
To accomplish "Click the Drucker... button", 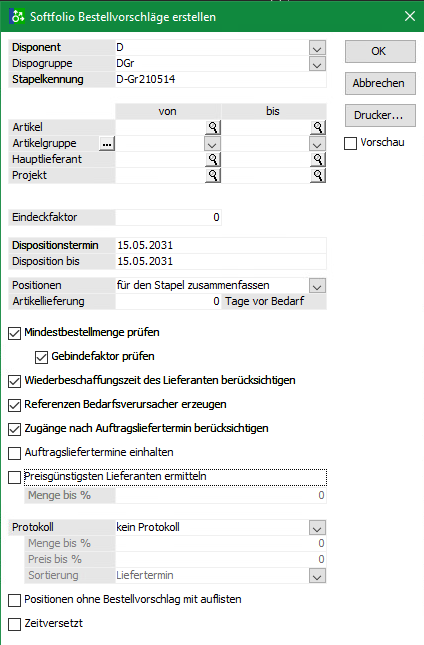I will click(x=380, y=115).
